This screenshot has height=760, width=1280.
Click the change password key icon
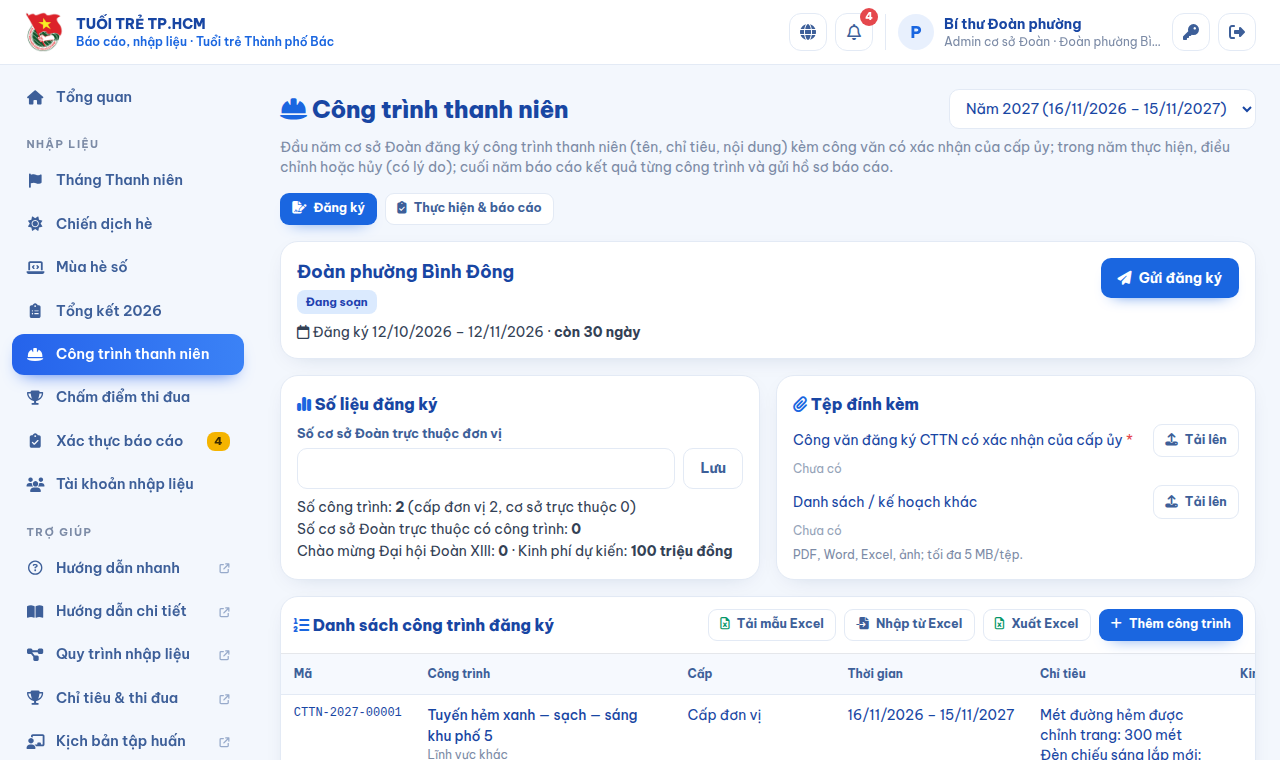[1191, 32]
